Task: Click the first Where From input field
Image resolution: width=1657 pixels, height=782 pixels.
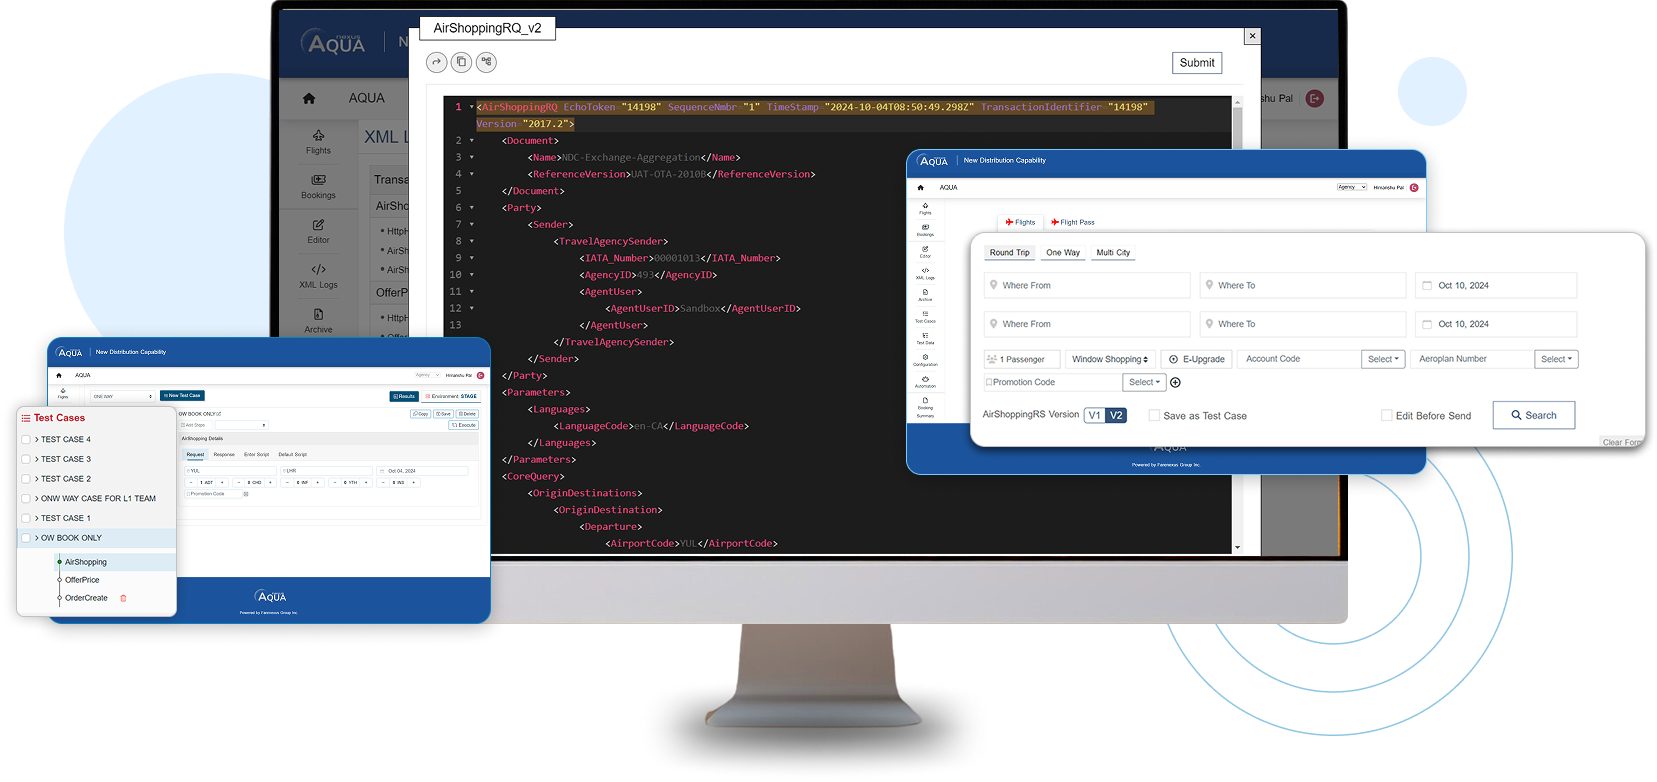Action: click(x=1087, y=285)
